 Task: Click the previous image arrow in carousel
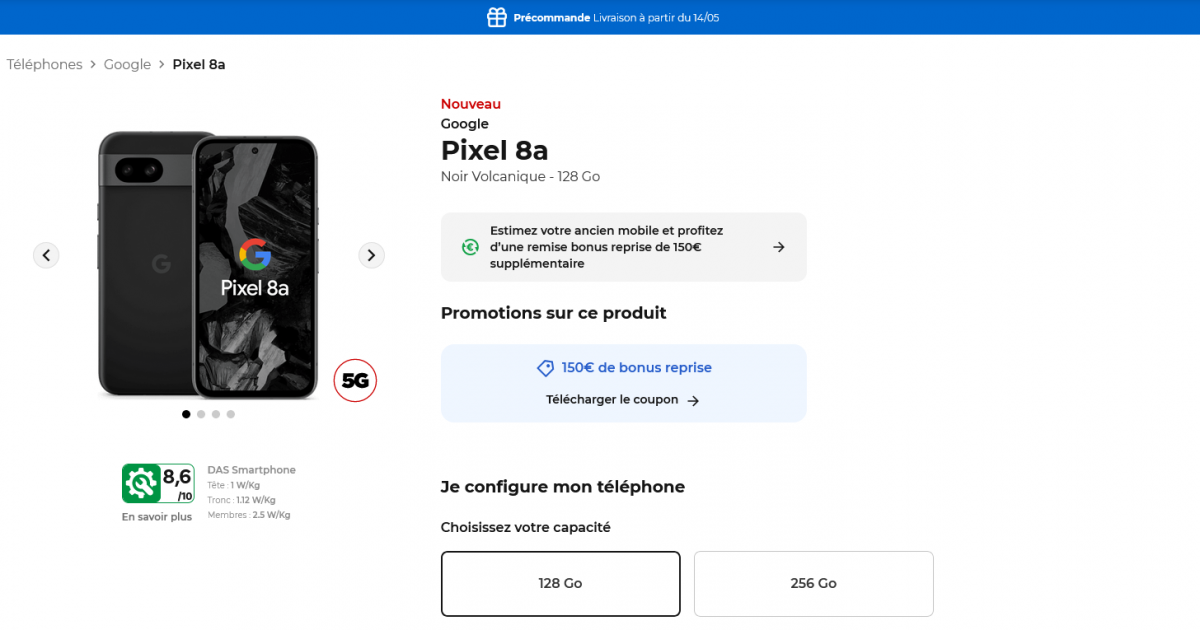point(46,255)
